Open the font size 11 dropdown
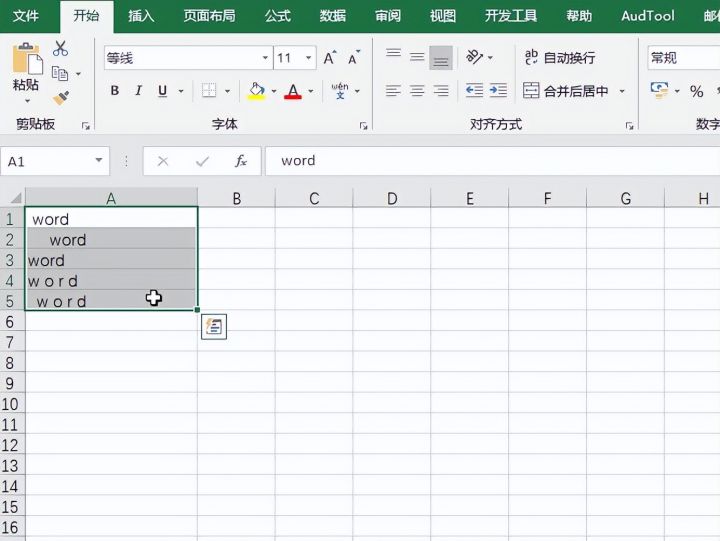Image resolution: width=720 pixels, height=541 pixels. pyautogui.click(x=309, y=58)
